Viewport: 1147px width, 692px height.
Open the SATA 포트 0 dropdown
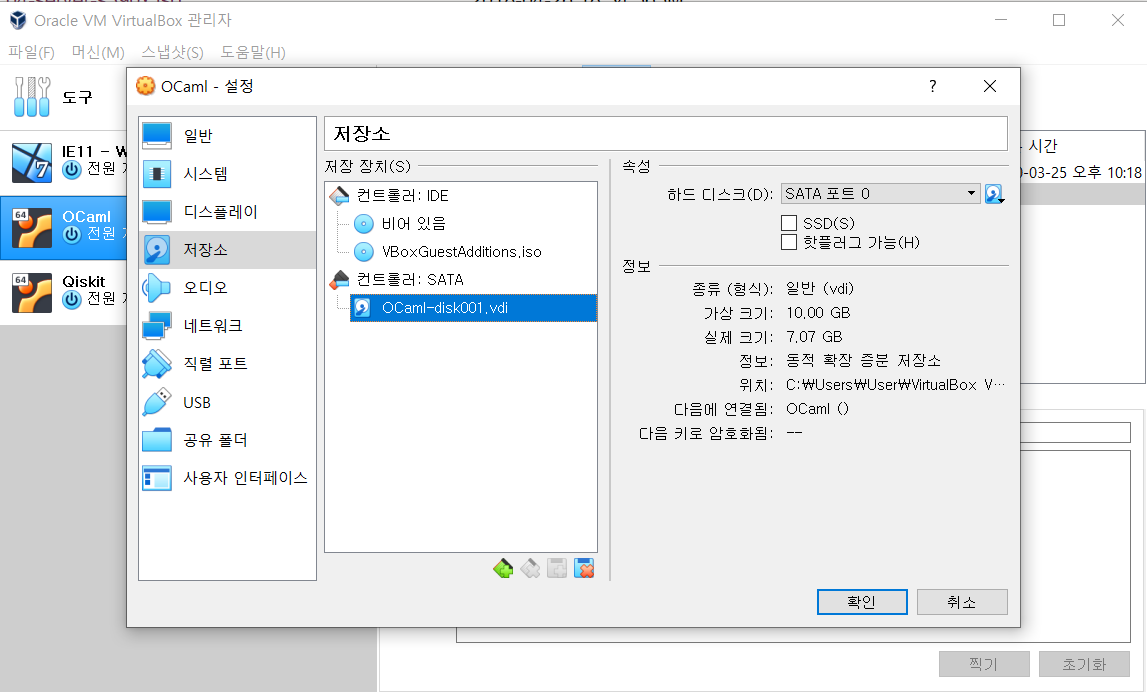click(881, 194)
